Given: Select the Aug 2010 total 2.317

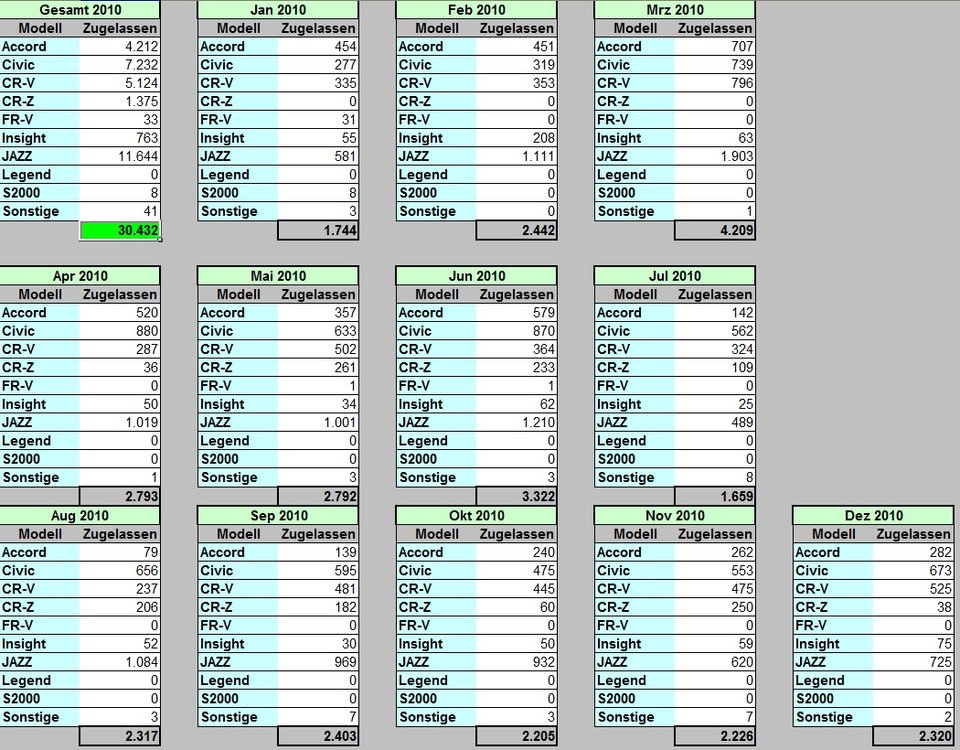Looking at the screenshot, I should (120, 736).
